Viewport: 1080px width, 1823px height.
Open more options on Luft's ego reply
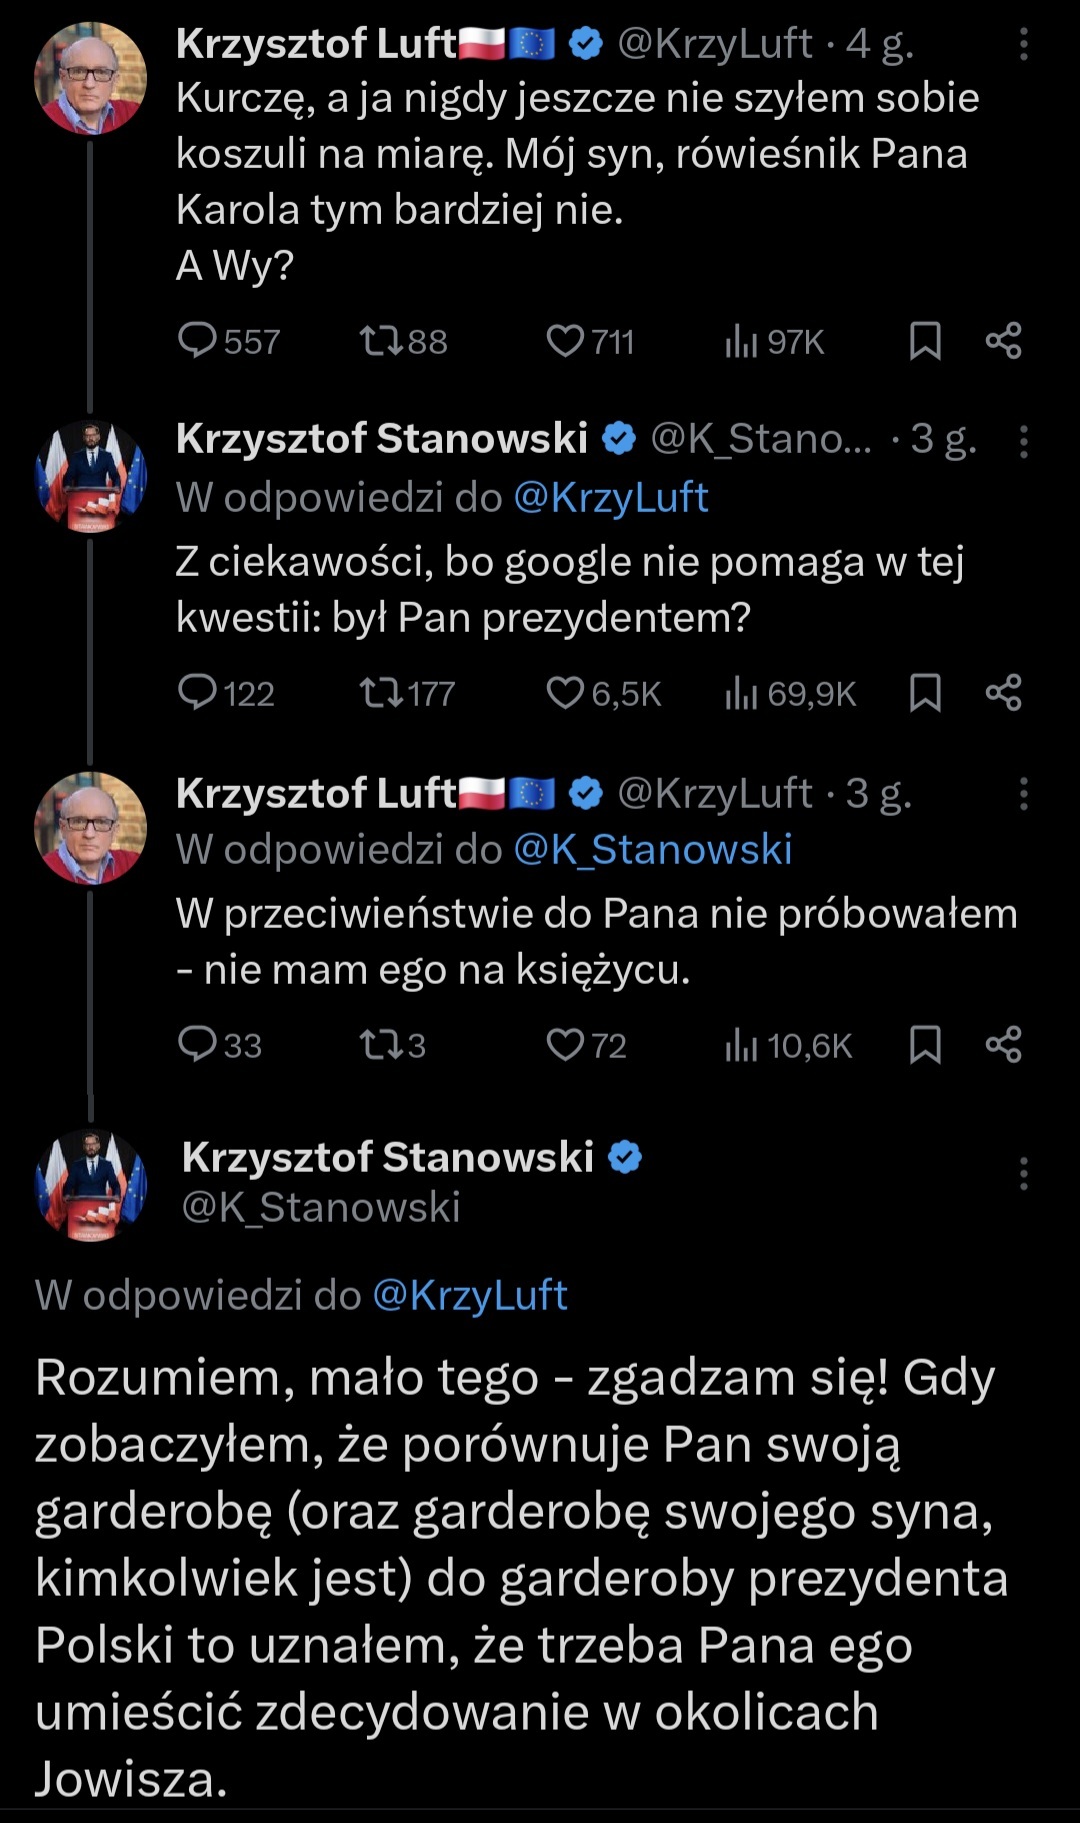point(1023,794)
